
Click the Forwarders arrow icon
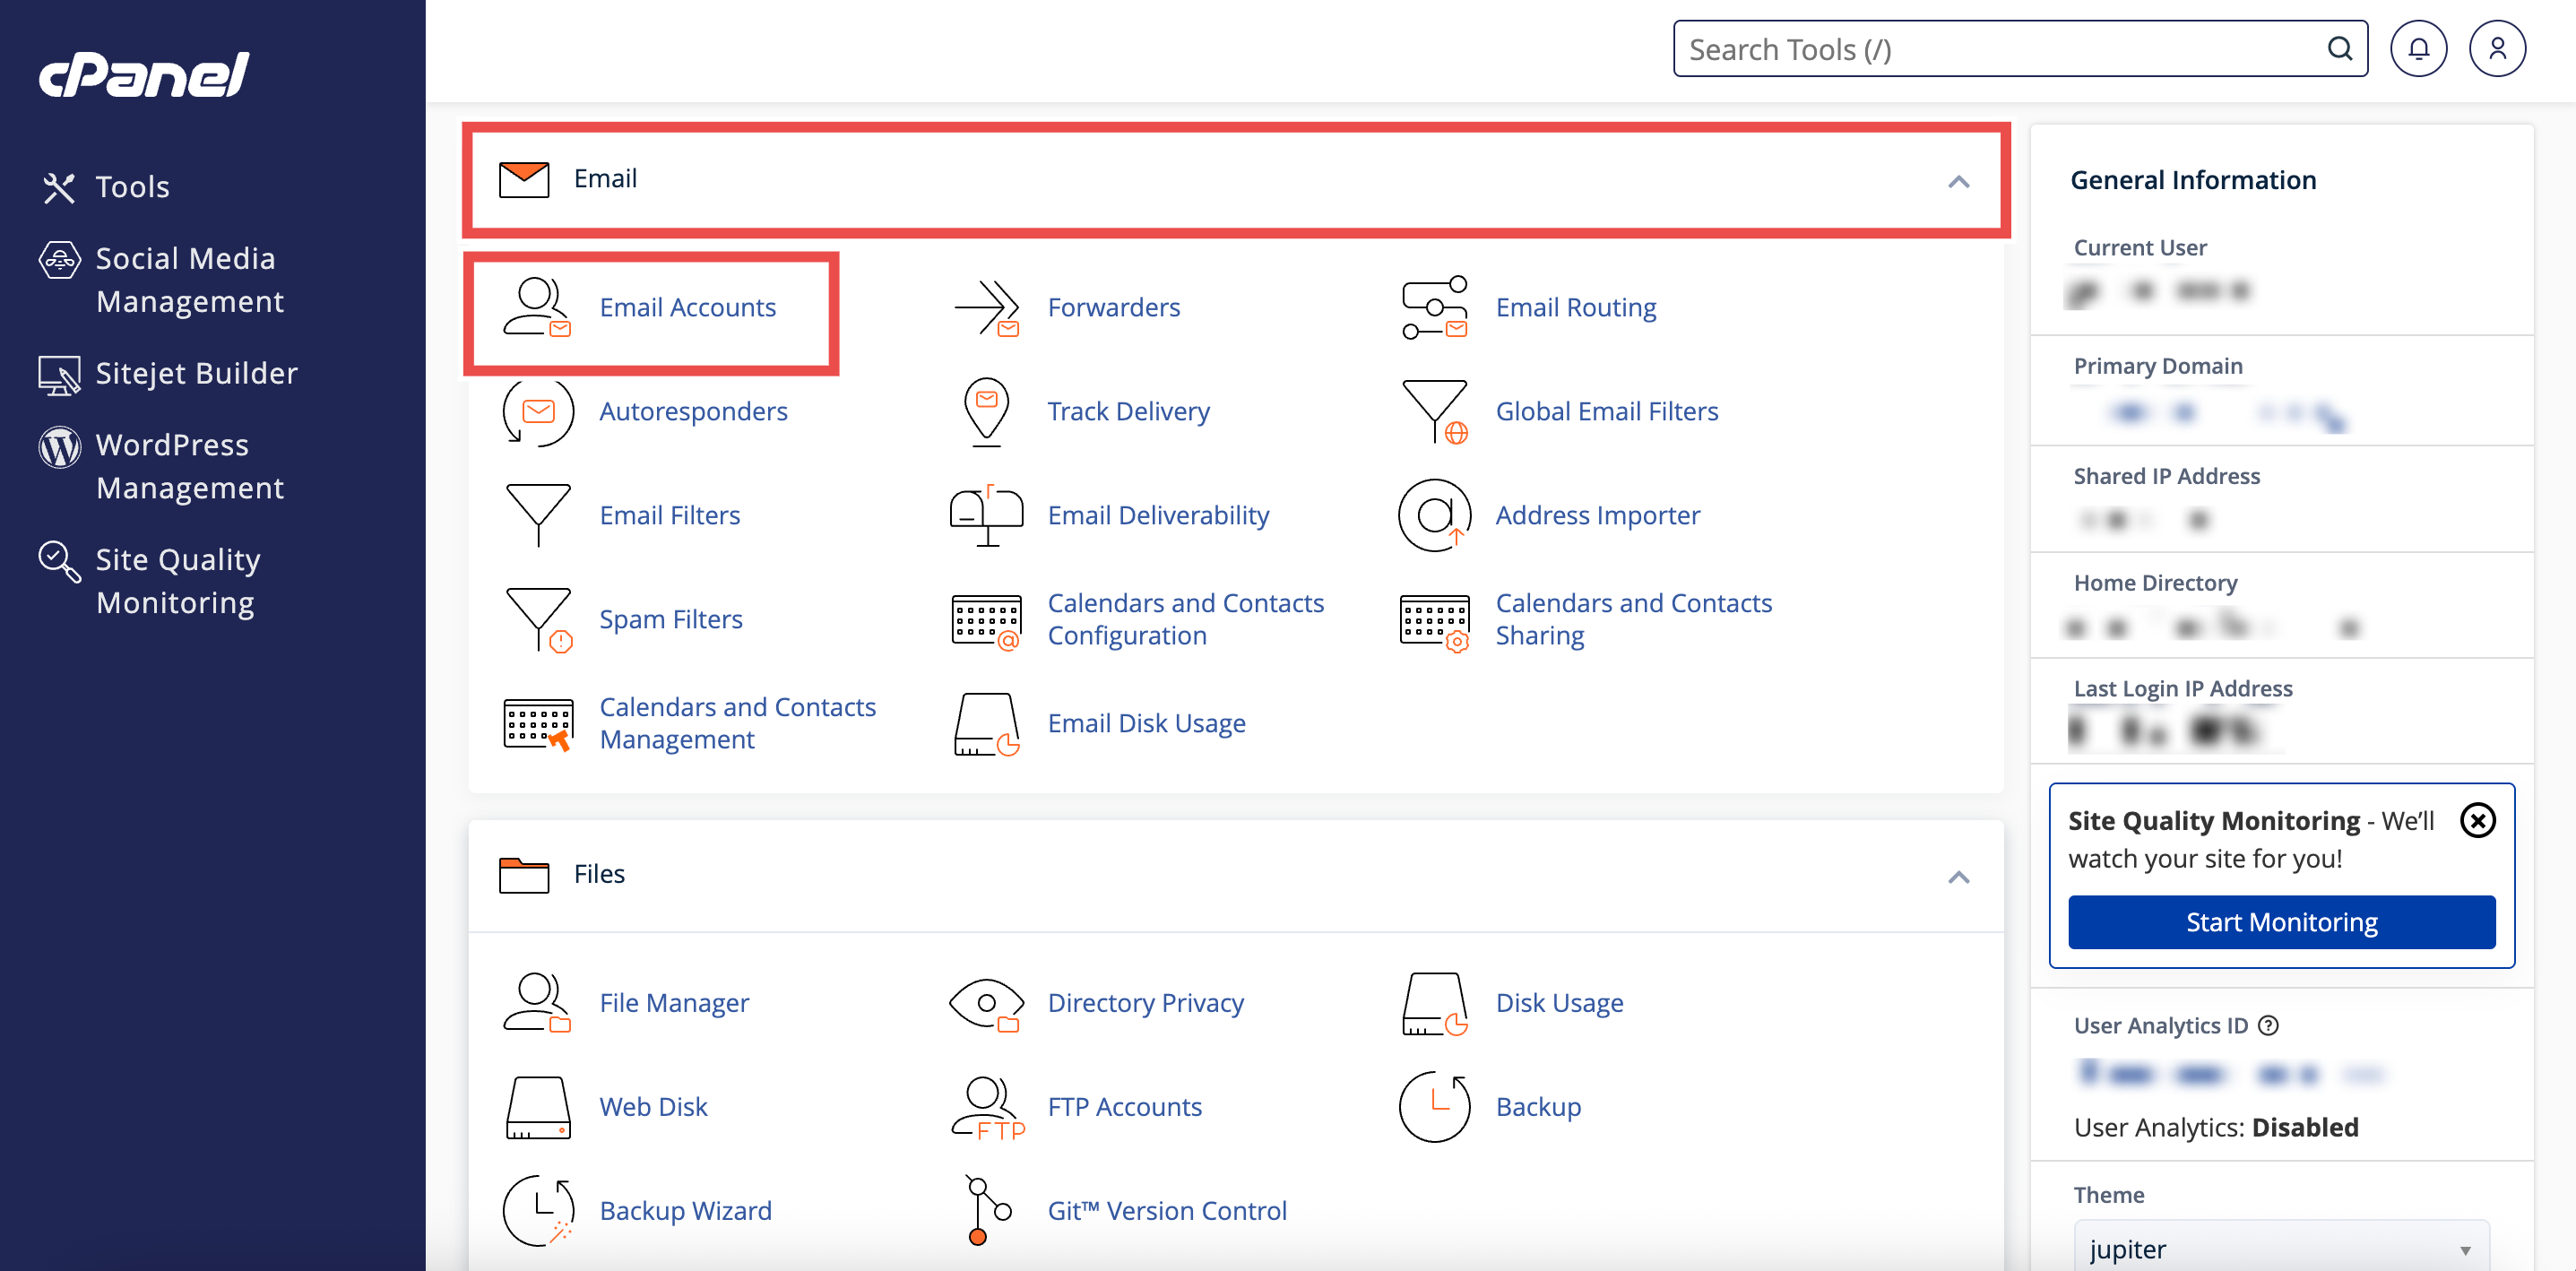[986, 307]
